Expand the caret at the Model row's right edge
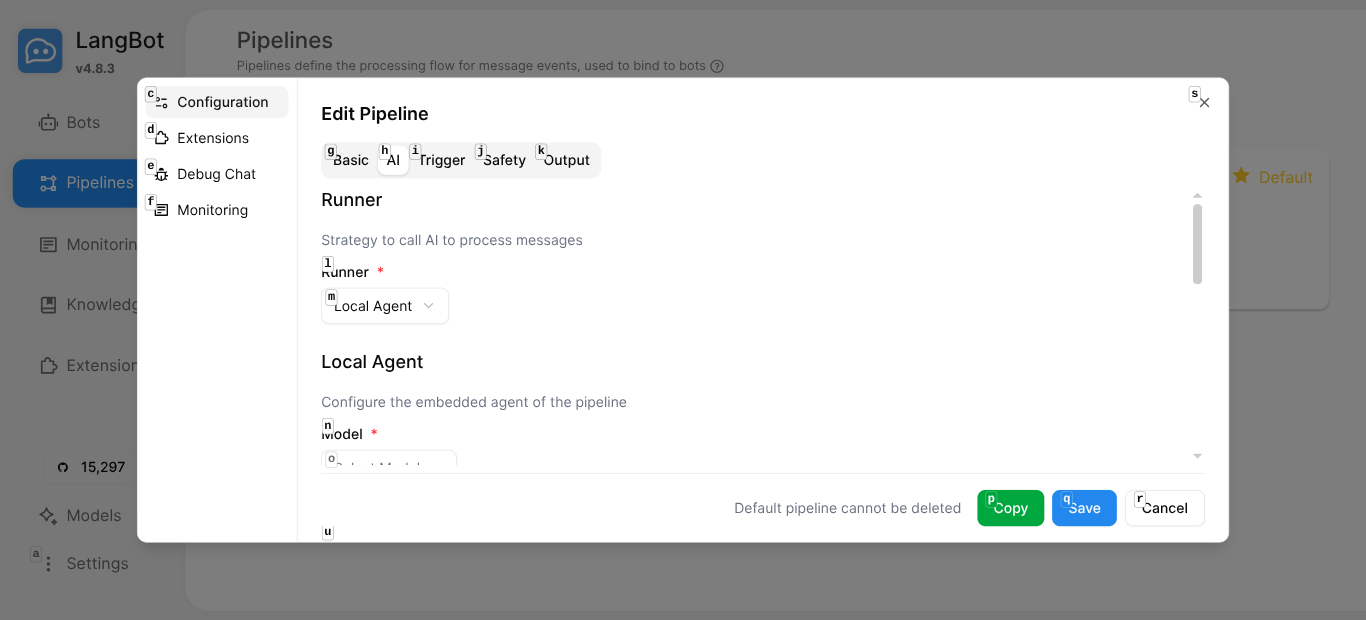 pyautogui.click(x=1196, y=455)
